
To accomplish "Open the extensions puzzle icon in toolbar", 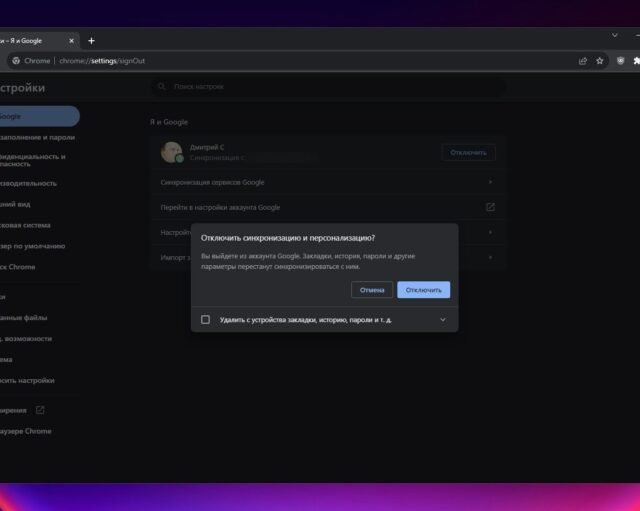I will point(636,61).
